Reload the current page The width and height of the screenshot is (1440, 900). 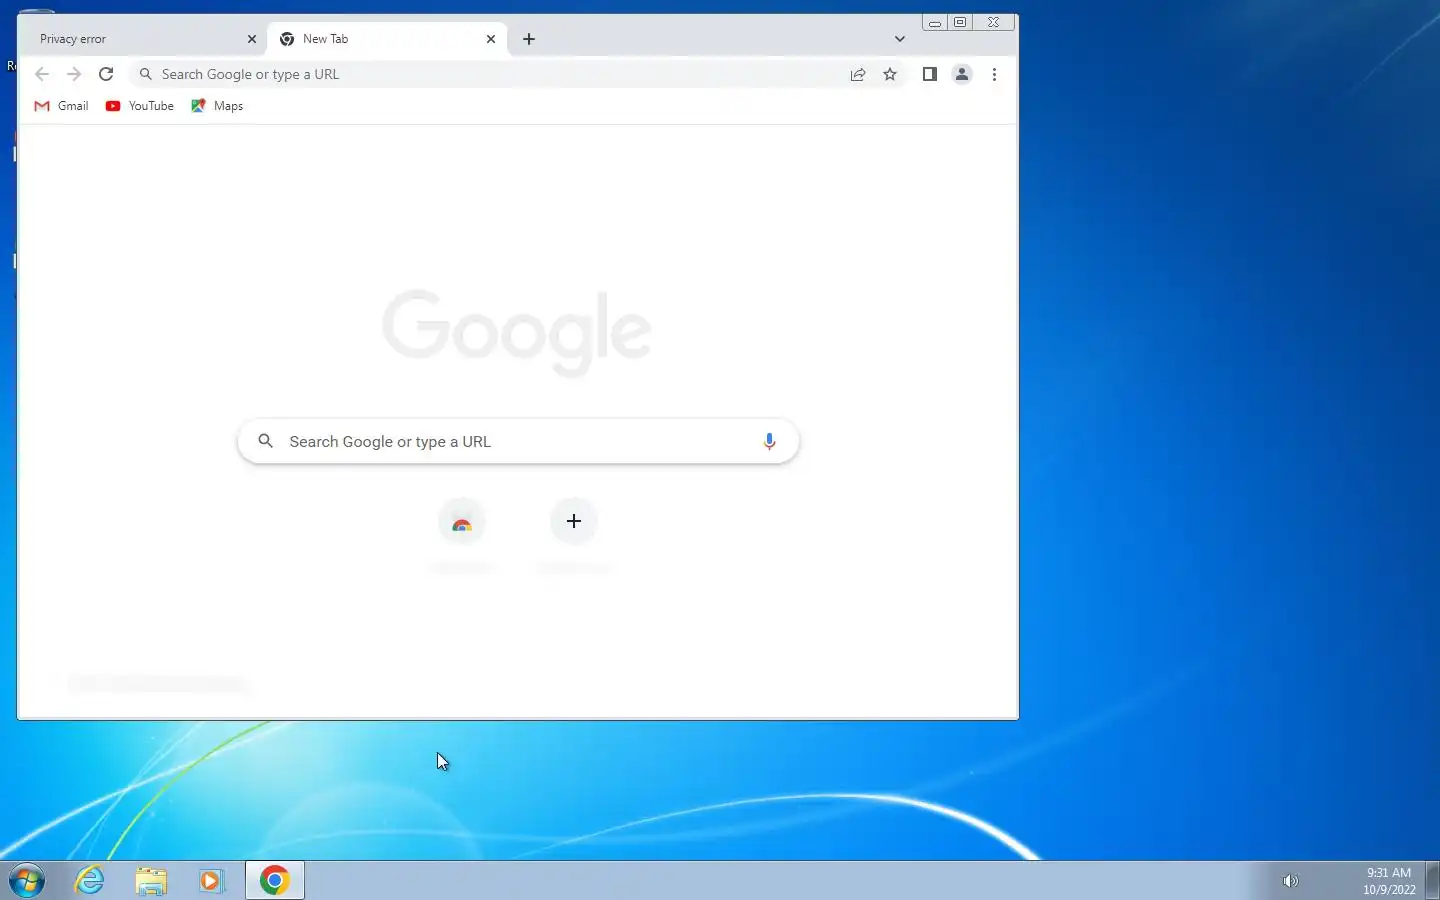(106, 74)
